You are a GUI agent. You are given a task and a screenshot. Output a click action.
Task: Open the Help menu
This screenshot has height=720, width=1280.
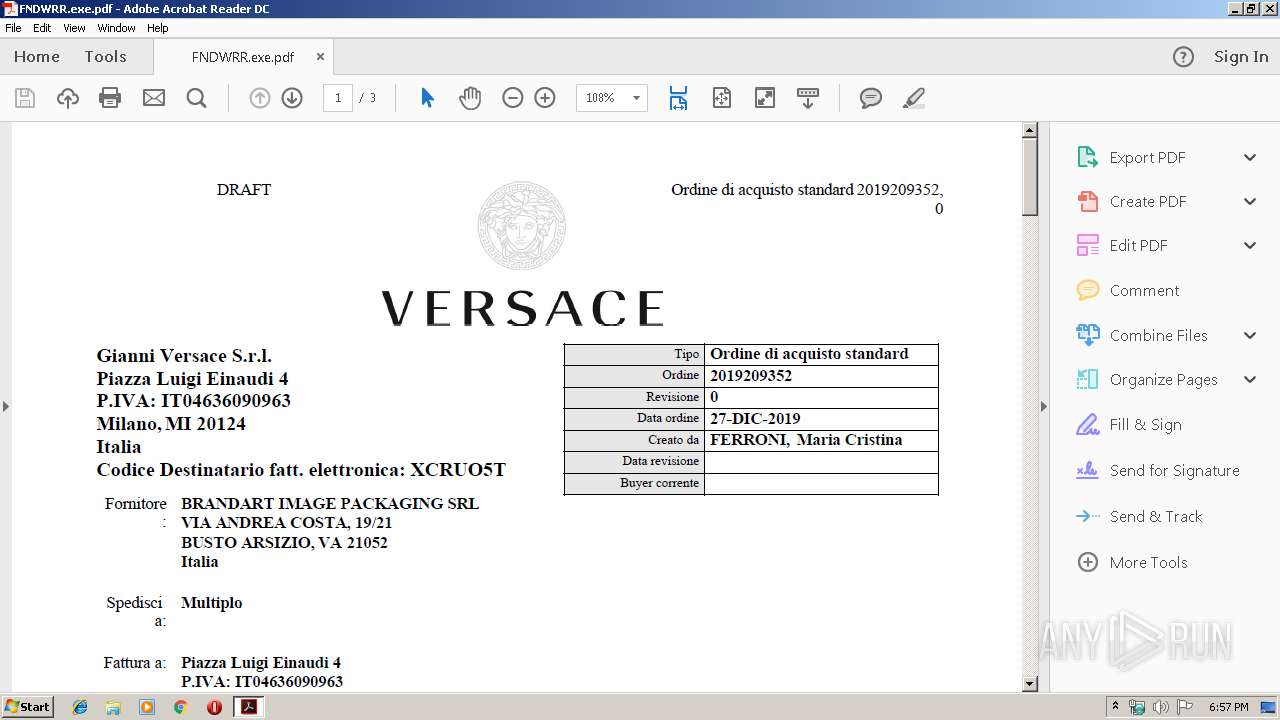[158, 28]
